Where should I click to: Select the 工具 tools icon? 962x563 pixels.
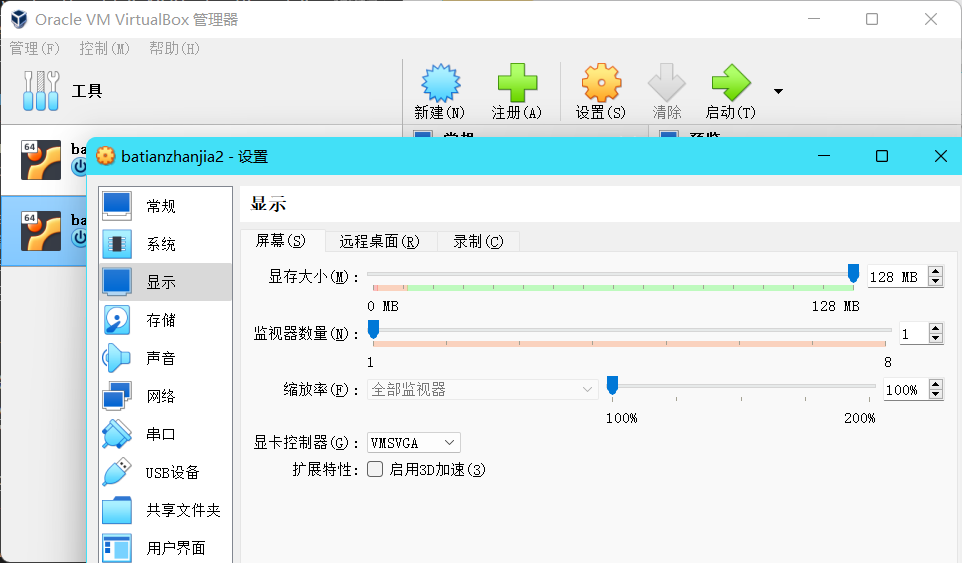(x=40, y=91)
